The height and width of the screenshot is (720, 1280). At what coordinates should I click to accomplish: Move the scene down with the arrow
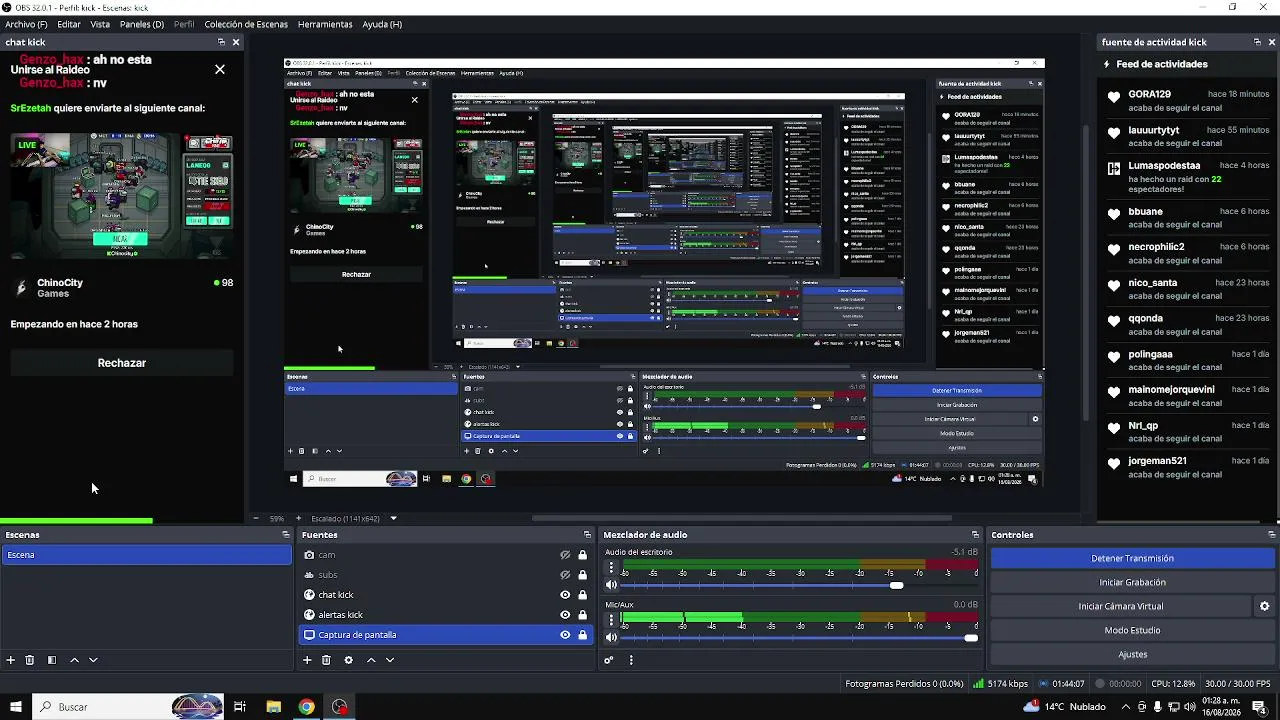click(x=93, y=660)
